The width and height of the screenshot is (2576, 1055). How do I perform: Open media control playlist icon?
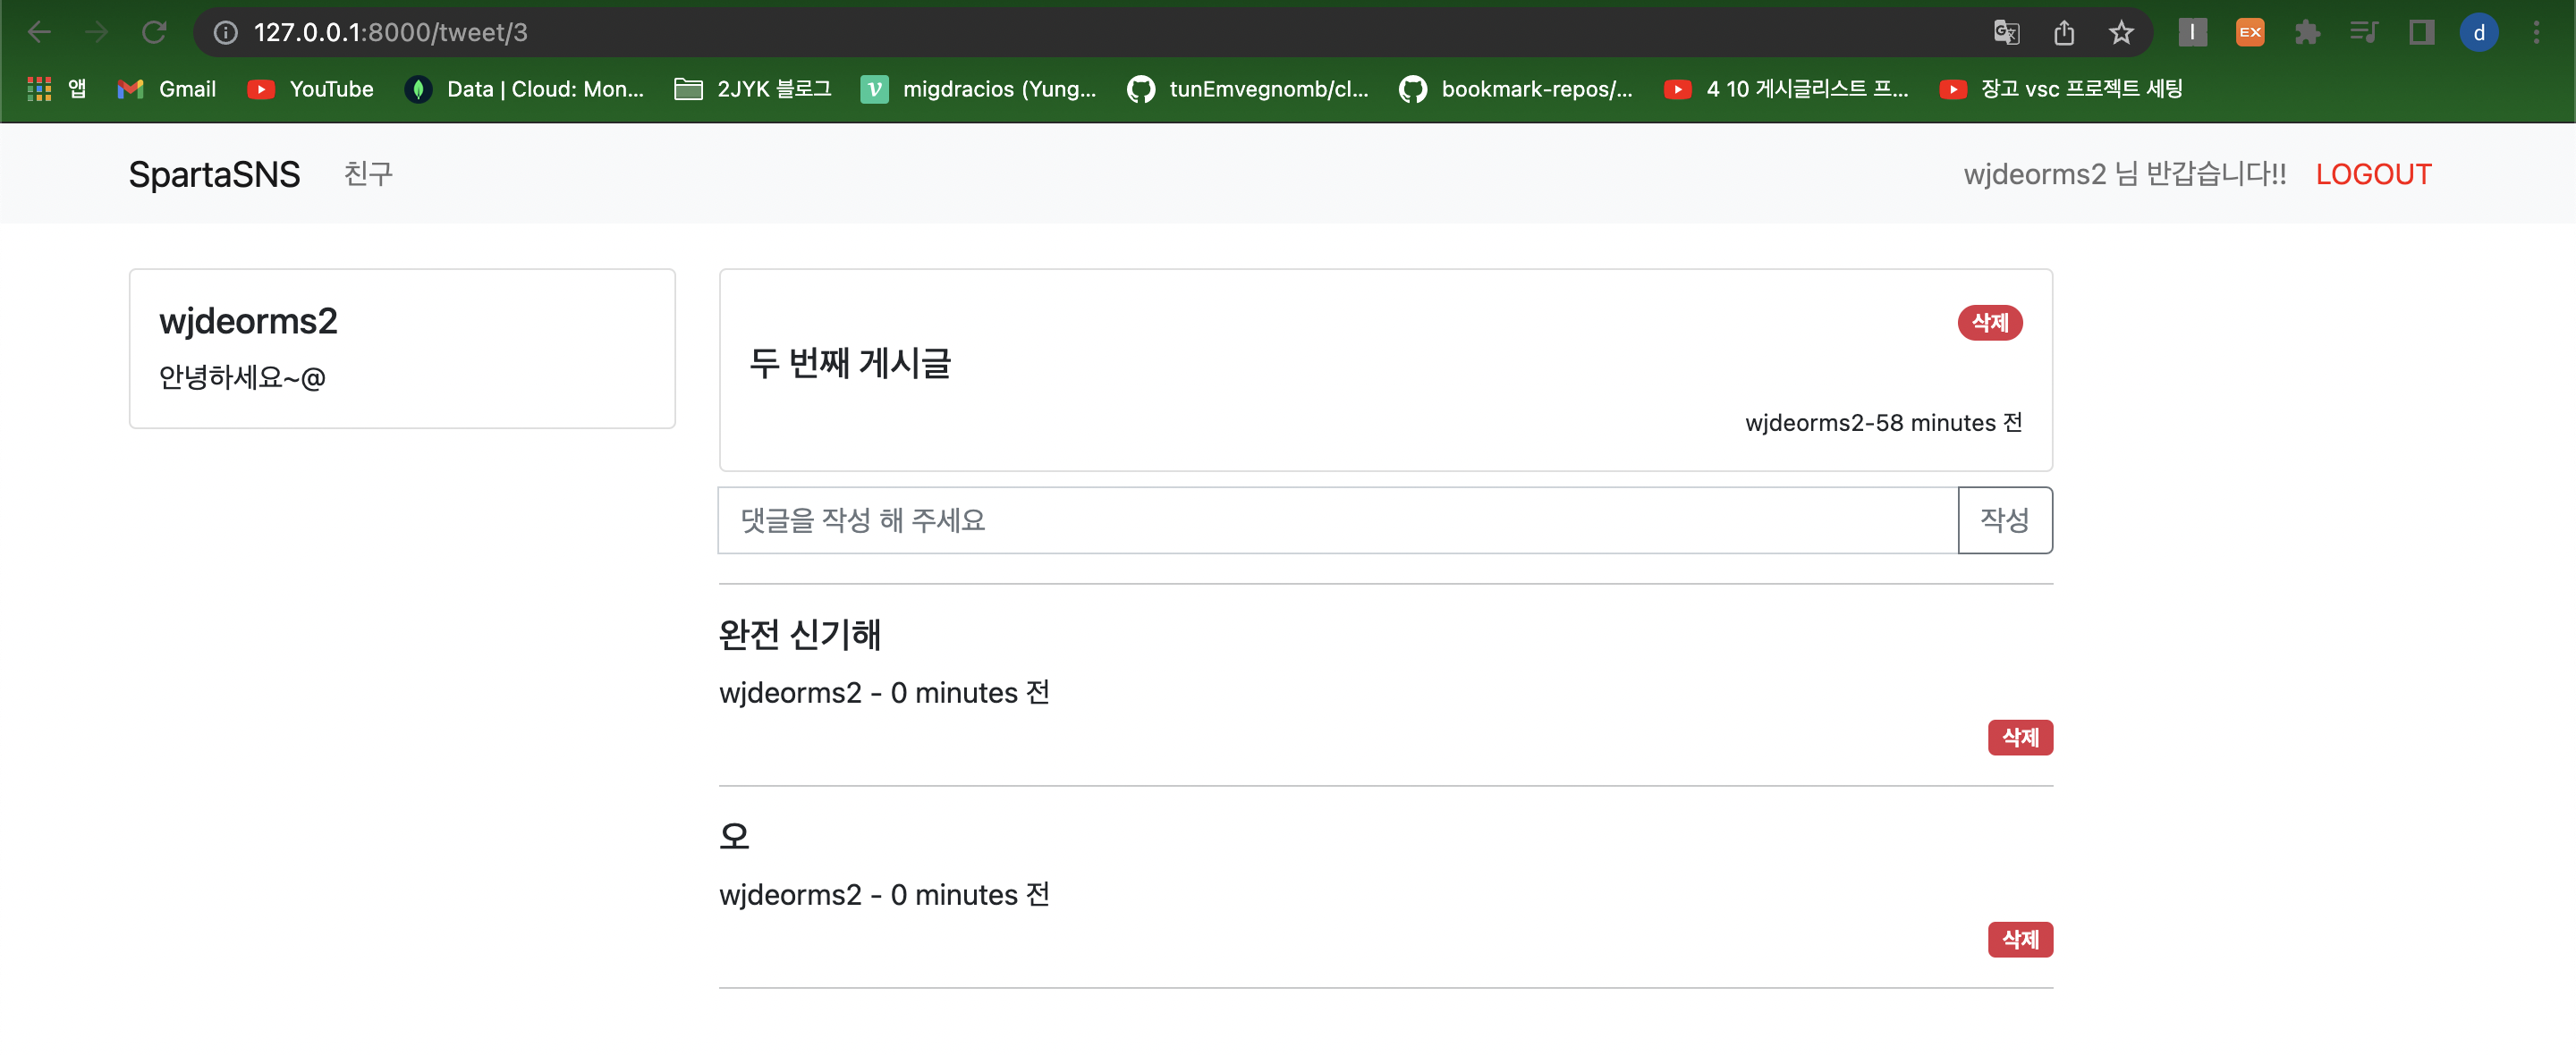2364,33
